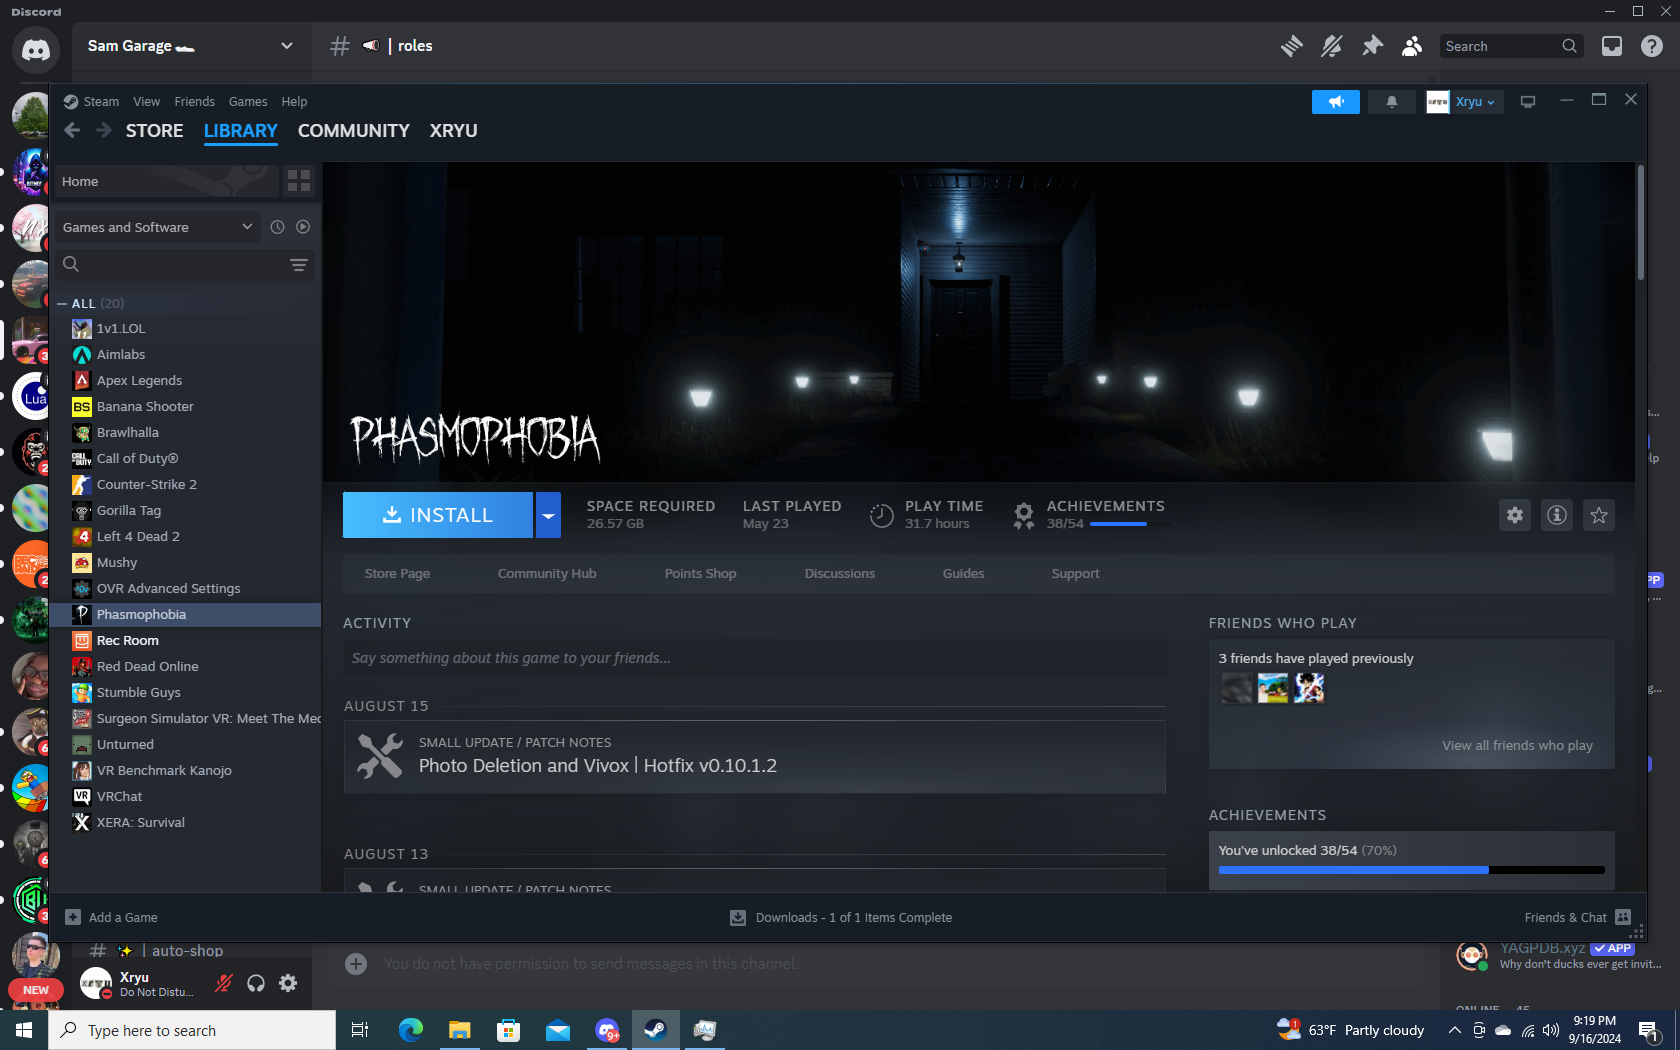The width and height of the screenshot is (1680, 1050).
Task: Open Discord inbox icon
Action: (1612, 46)
